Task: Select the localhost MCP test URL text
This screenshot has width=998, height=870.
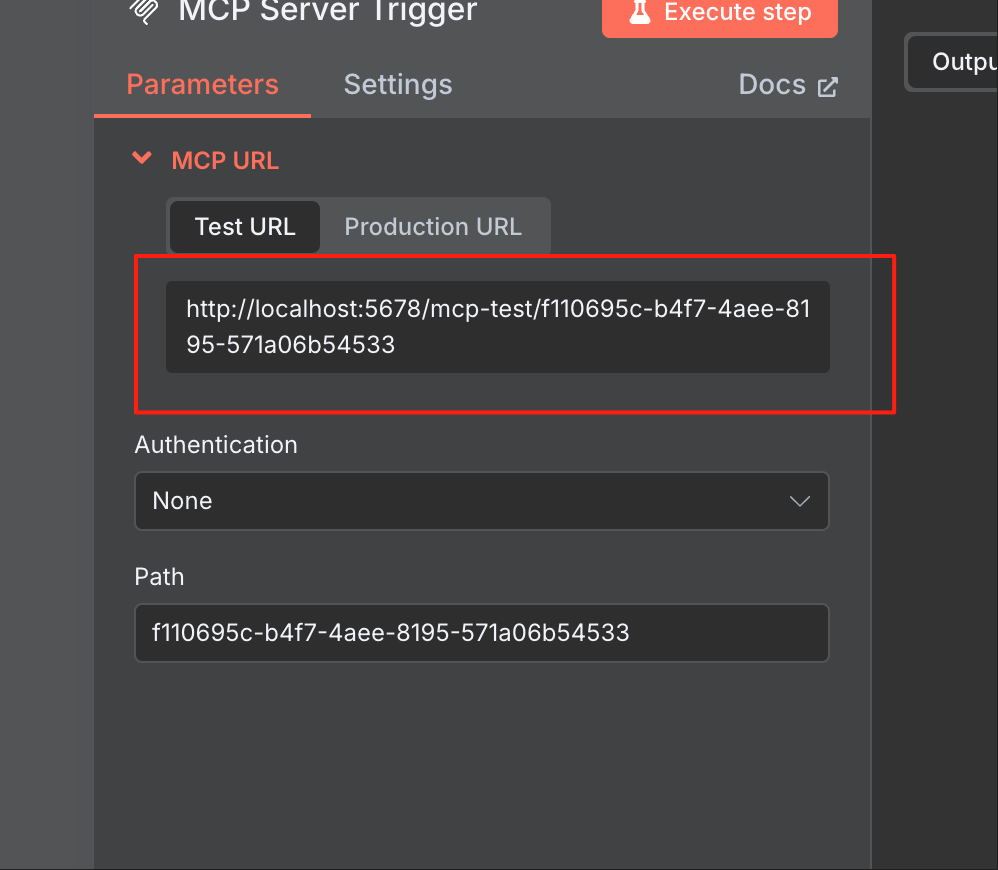Action: coord(497,327)
